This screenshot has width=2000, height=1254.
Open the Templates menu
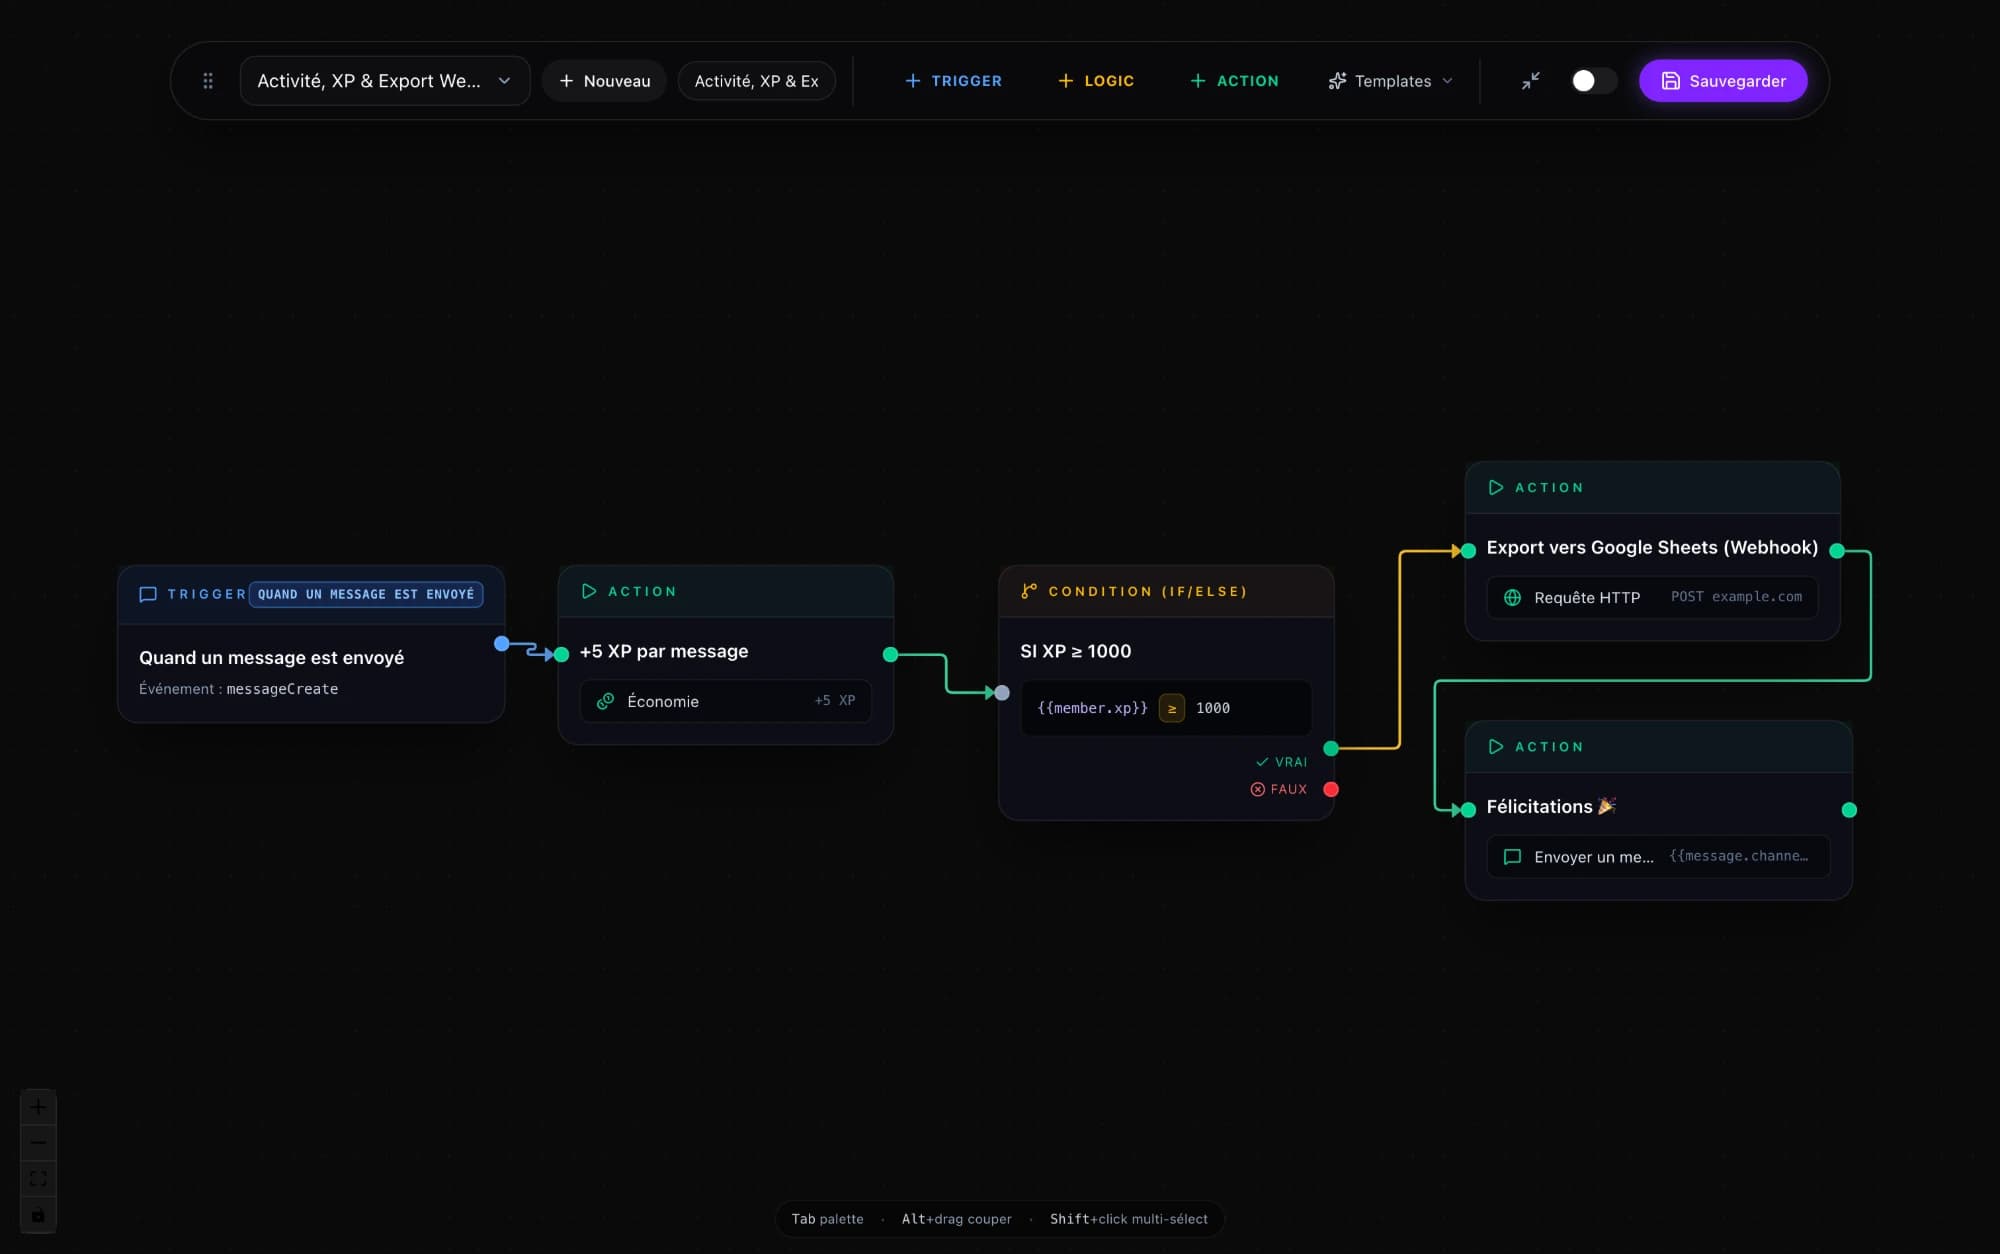click(x=1390, y=81)
